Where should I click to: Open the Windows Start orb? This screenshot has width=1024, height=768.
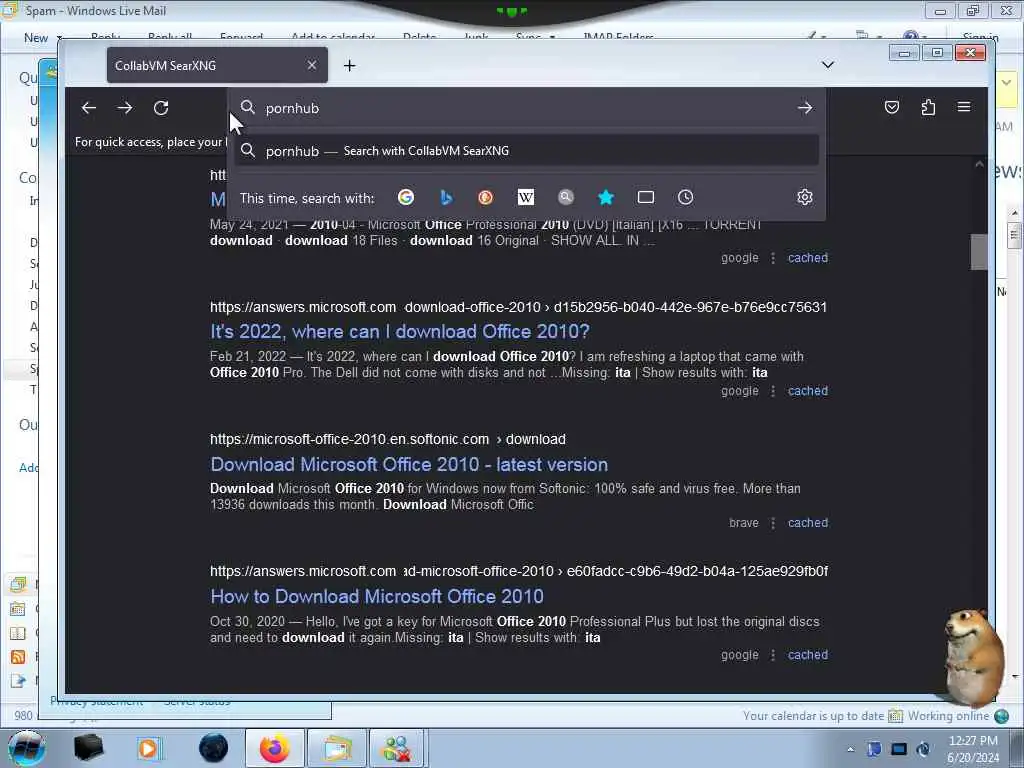tap(26, 748)
